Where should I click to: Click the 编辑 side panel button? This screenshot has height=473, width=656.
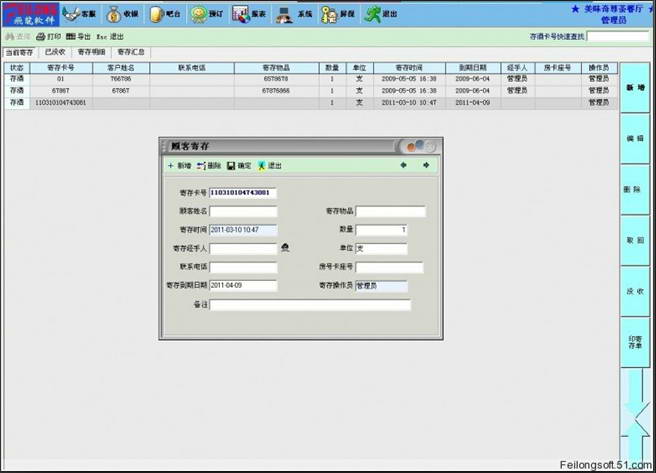[x=635, y=138]
